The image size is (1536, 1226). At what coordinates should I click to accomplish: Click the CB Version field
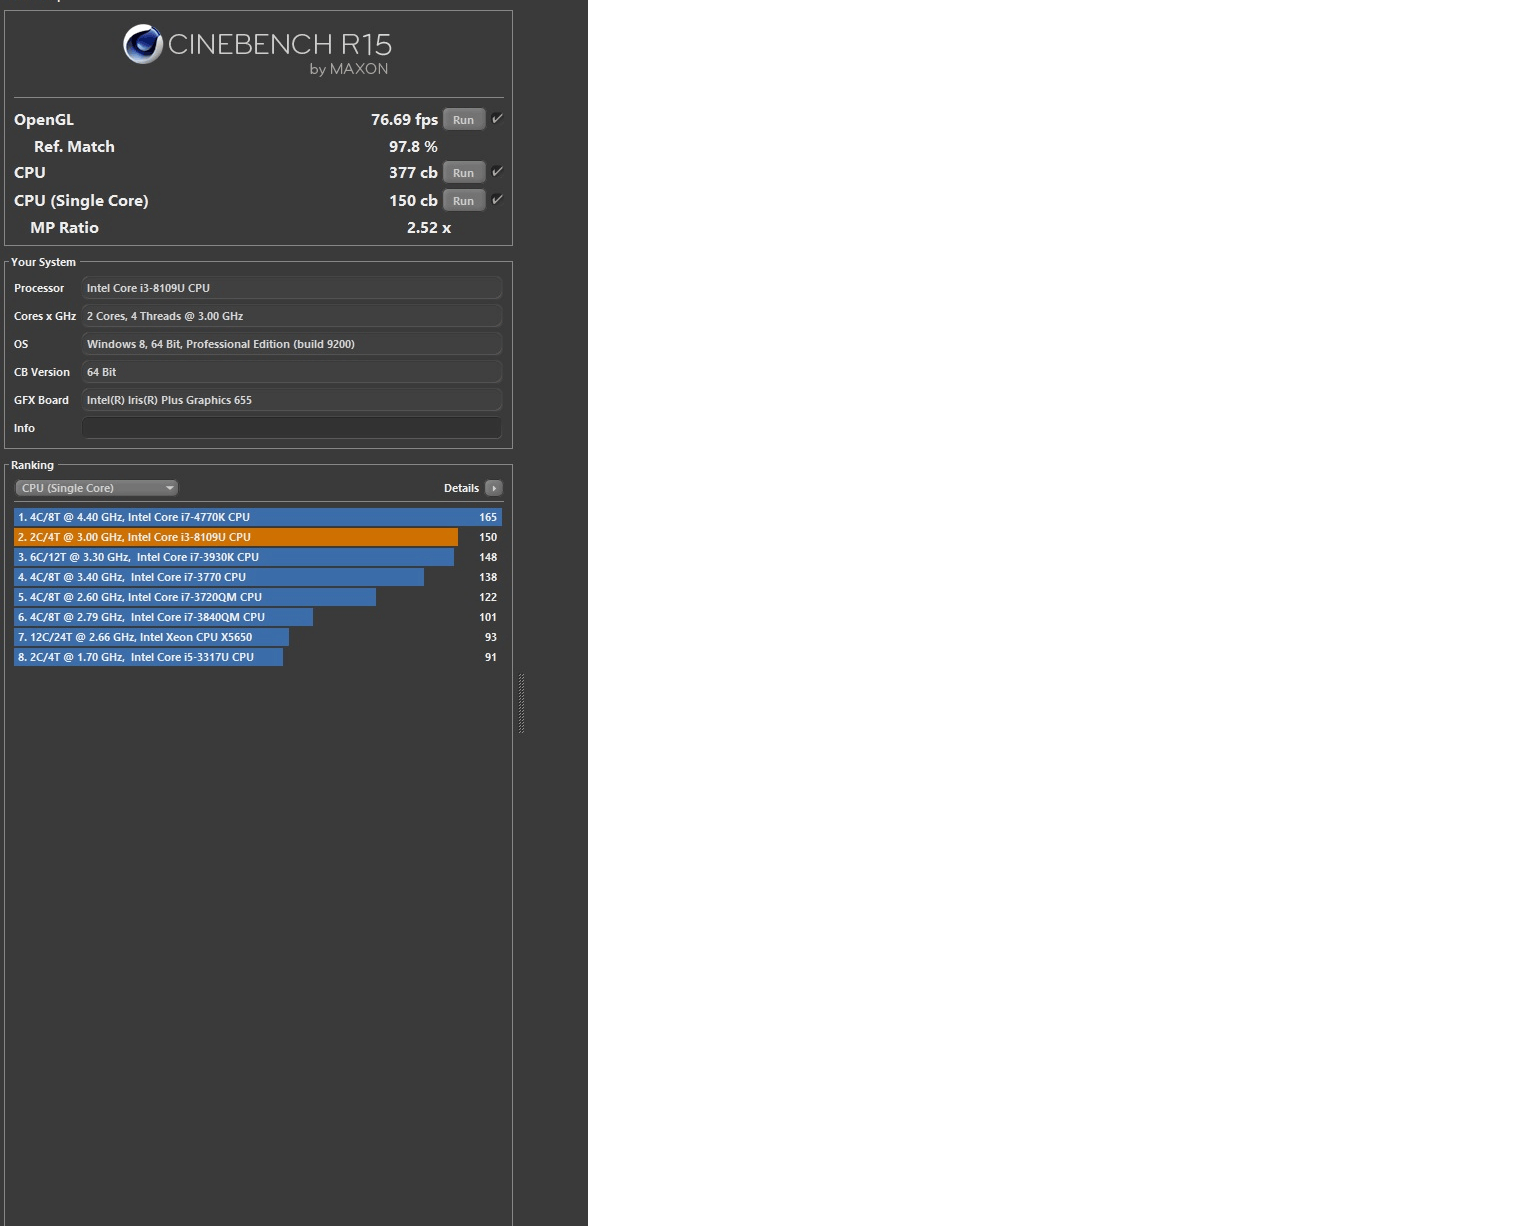[x=291, y=372]
